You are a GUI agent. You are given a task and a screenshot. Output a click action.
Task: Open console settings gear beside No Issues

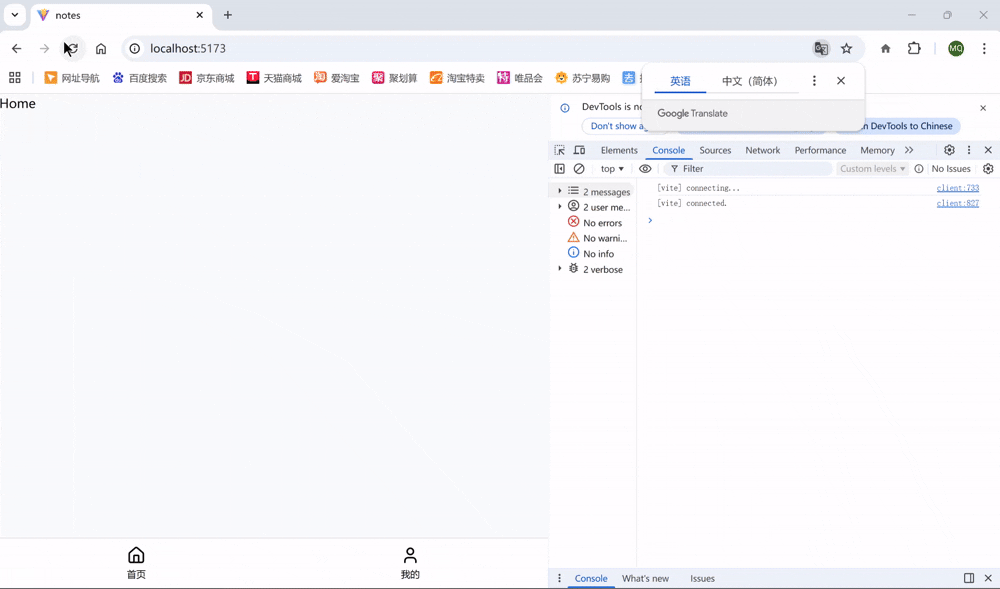pos(988,169)
